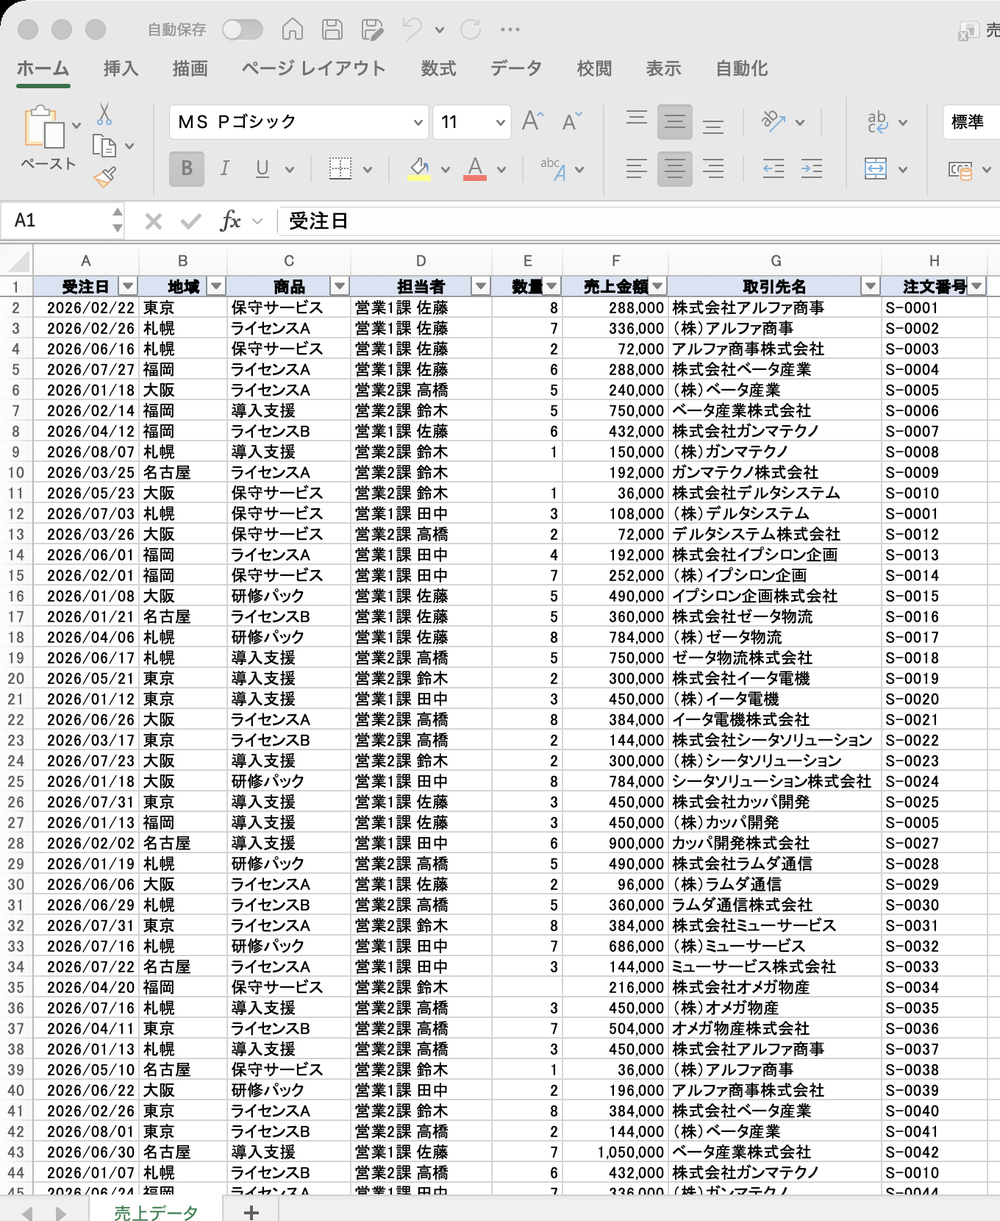1000x1221 pixels.
Task: Click the Cut scissors icon
Action: (x=105, y=113)
